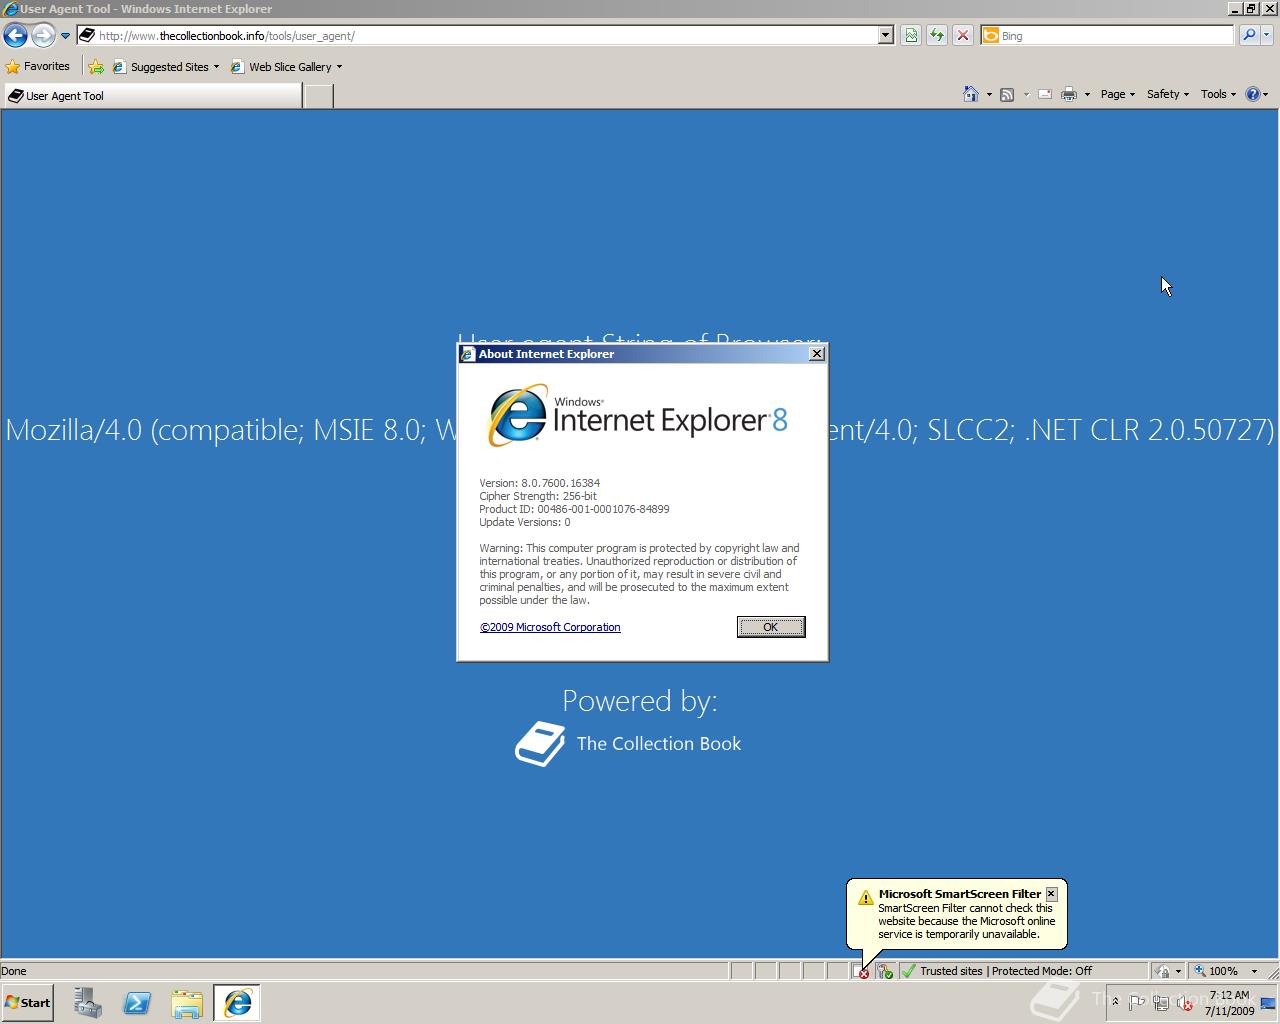Launch Windows PowerShell from taskbar
The height and width of the screenshot is (1024, 1280).
[x=137, y=1003]
